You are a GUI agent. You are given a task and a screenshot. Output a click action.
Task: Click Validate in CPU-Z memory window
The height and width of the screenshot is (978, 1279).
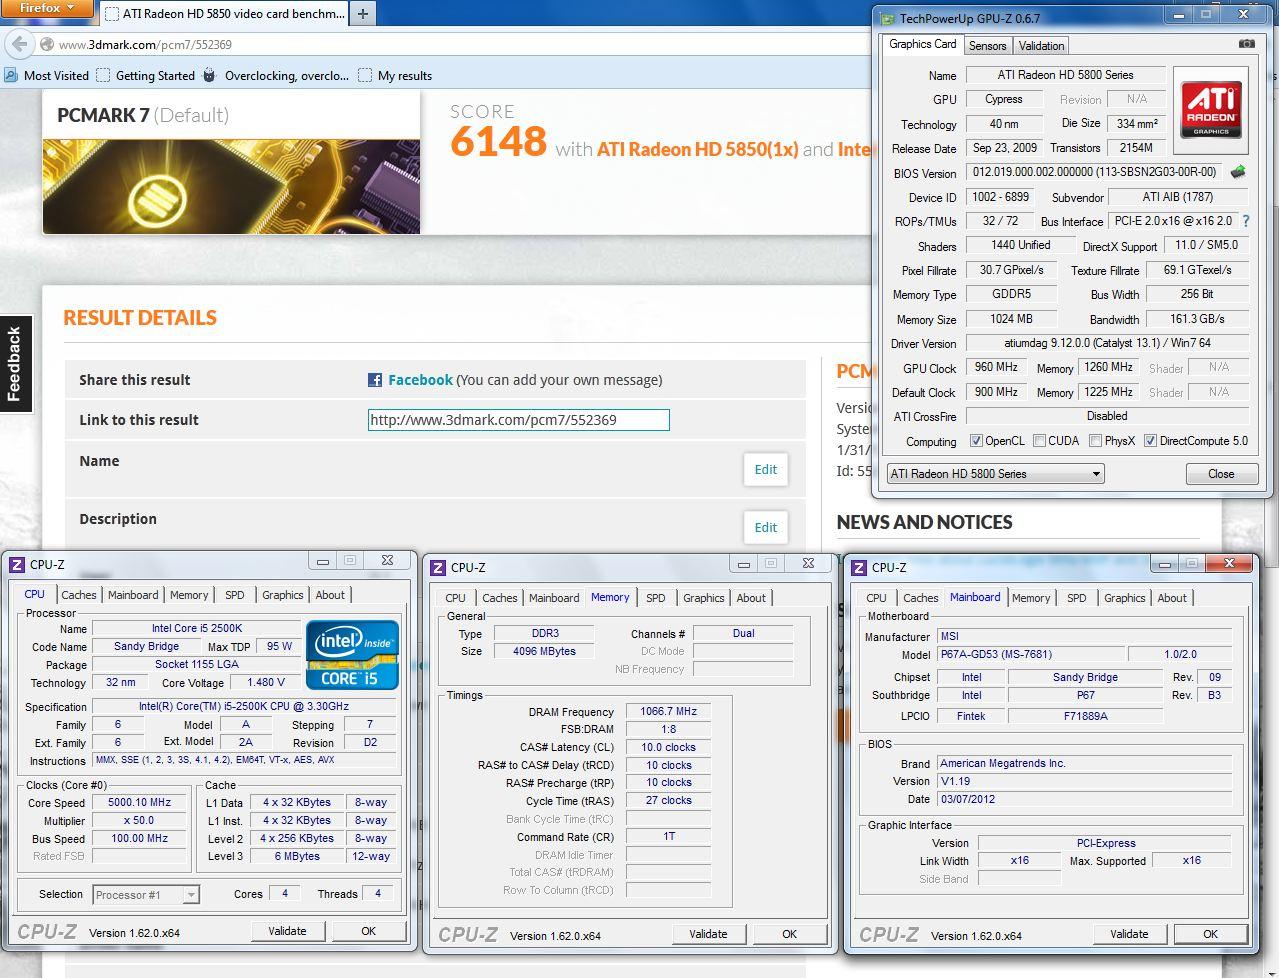click(708, 934)
